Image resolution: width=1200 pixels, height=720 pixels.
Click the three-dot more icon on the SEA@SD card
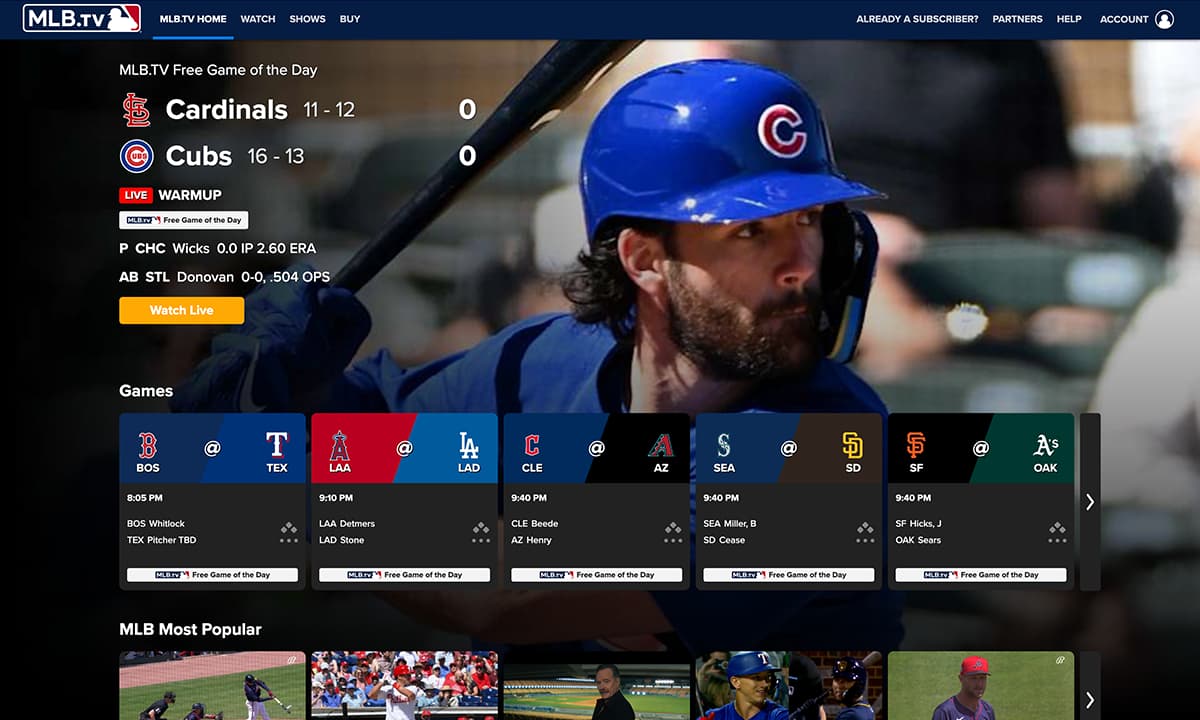864,540
